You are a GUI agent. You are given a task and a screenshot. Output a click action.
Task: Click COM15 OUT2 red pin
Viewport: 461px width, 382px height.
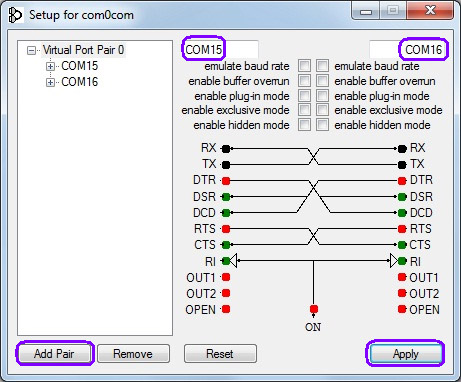pos(226,293)
